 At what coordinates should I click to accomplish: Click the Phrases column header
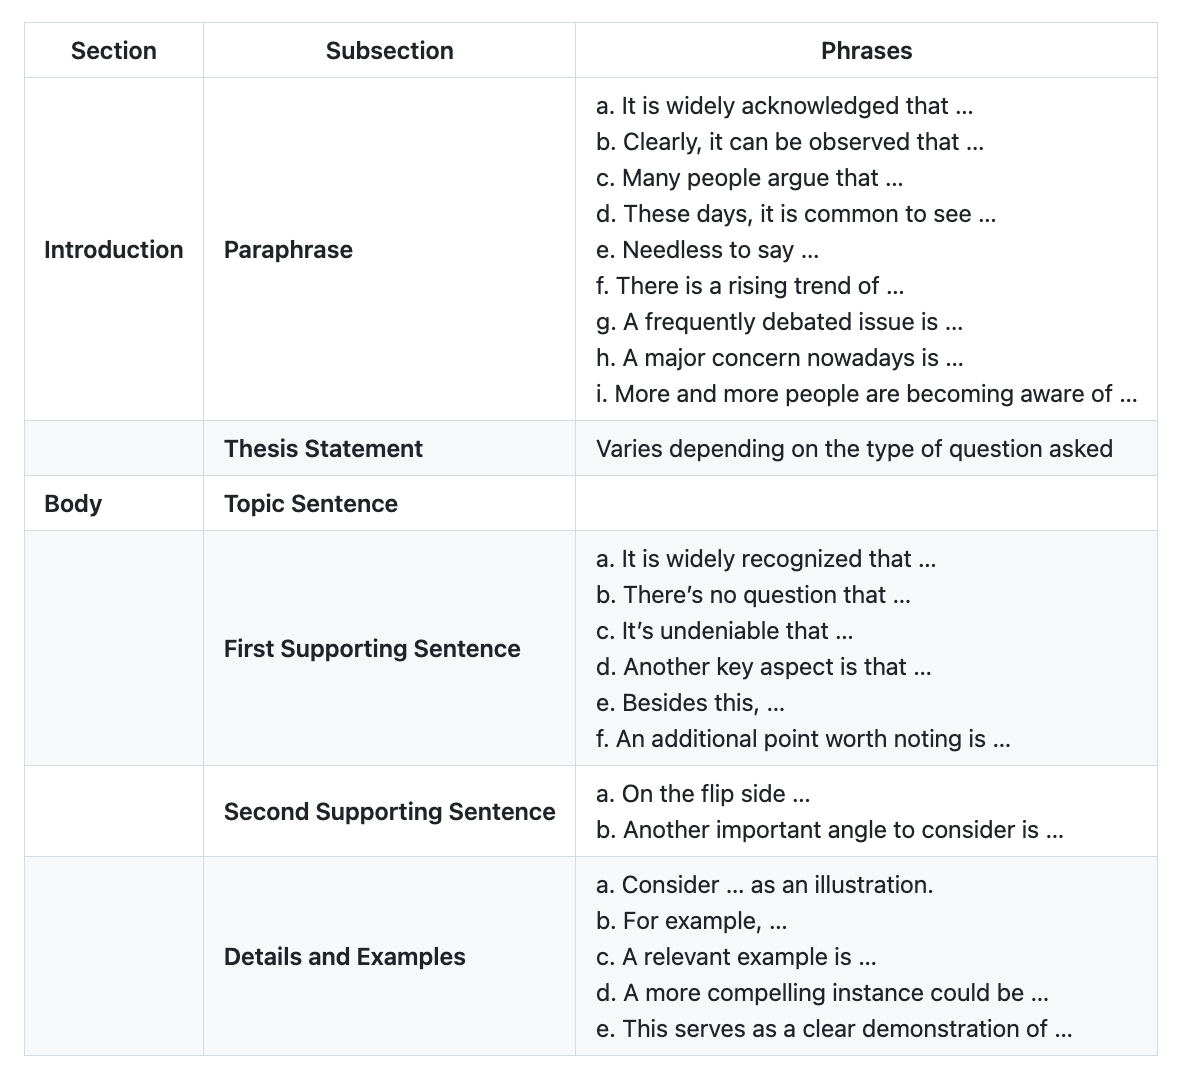(x=866, y=51)
